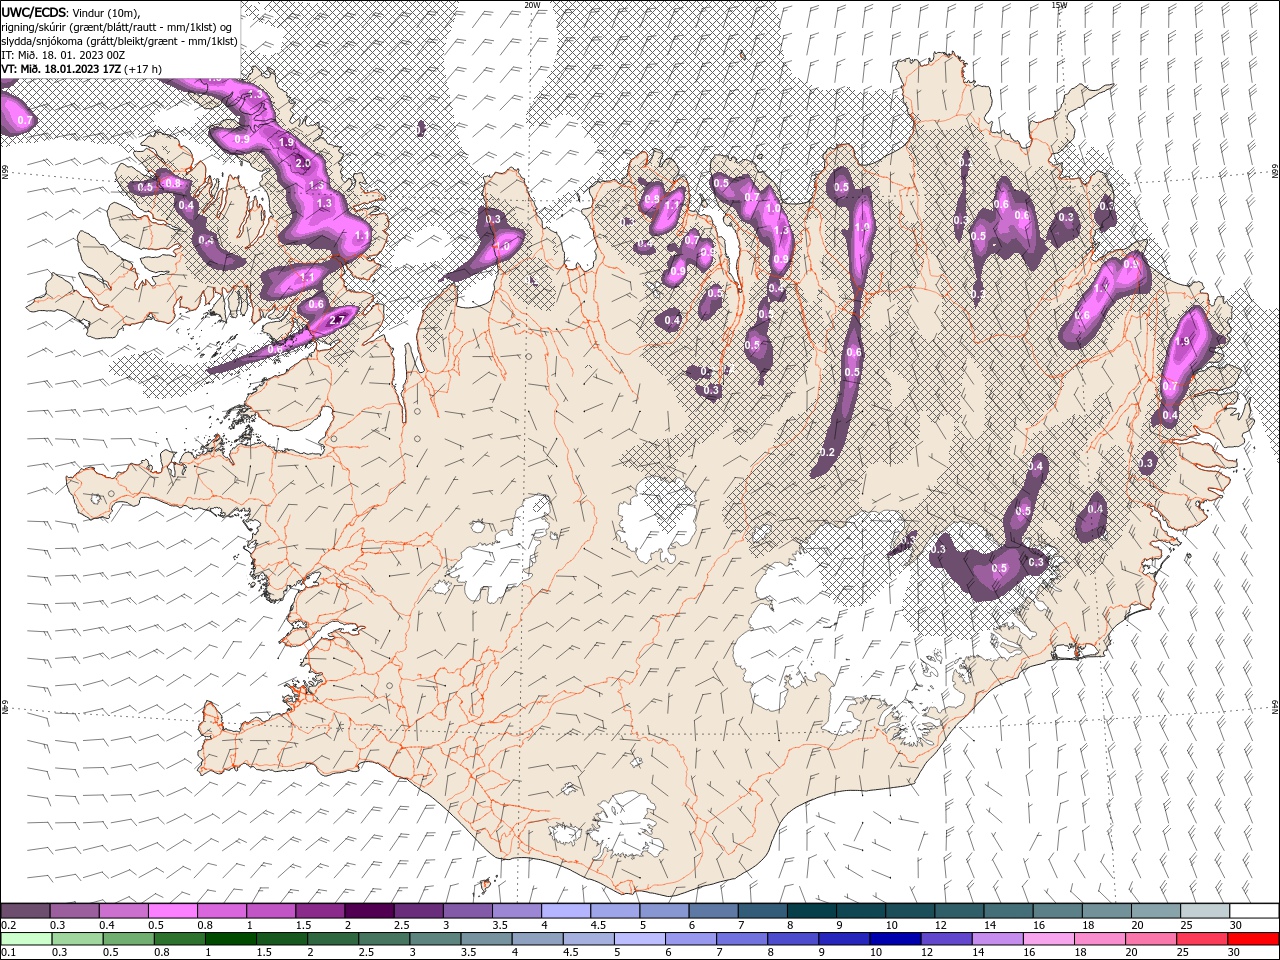Click the palest green 0.1 swatch in bottom legend row
The image size is (1280, 960).
(x=27, y=939)
